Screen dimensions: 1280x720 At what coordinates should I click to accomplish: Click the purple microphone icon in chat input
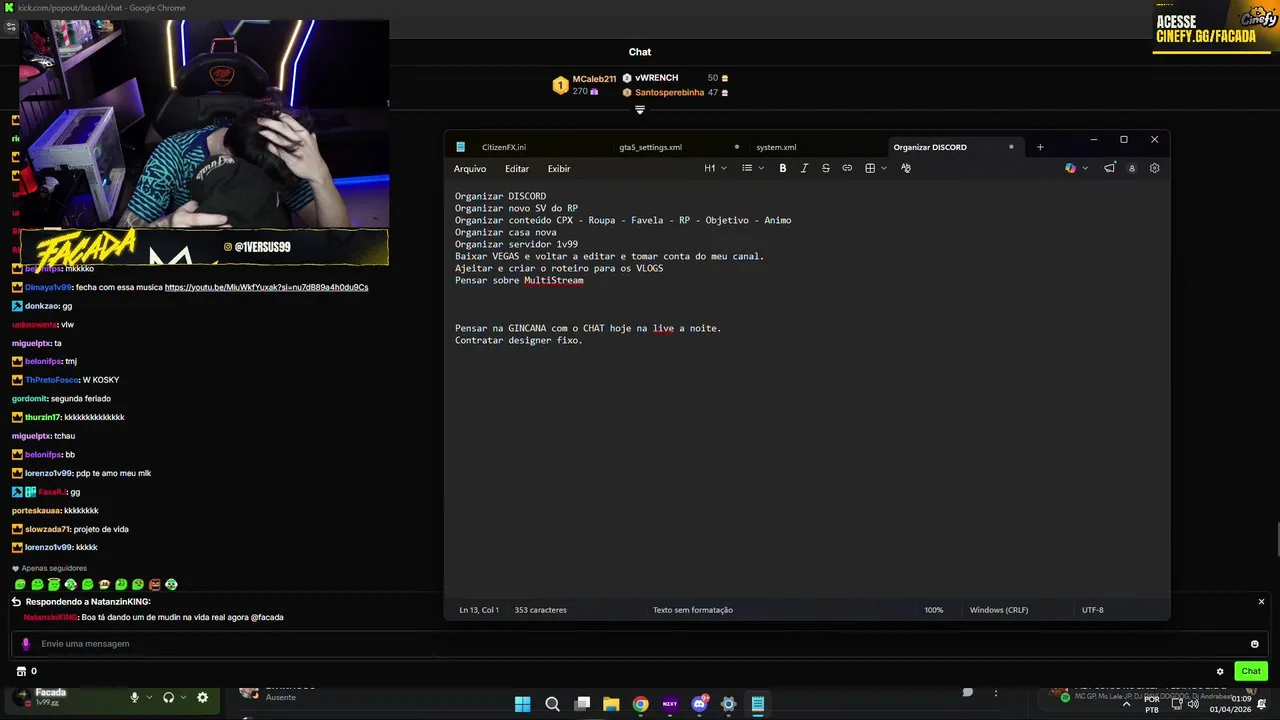(x=26, y=644)
